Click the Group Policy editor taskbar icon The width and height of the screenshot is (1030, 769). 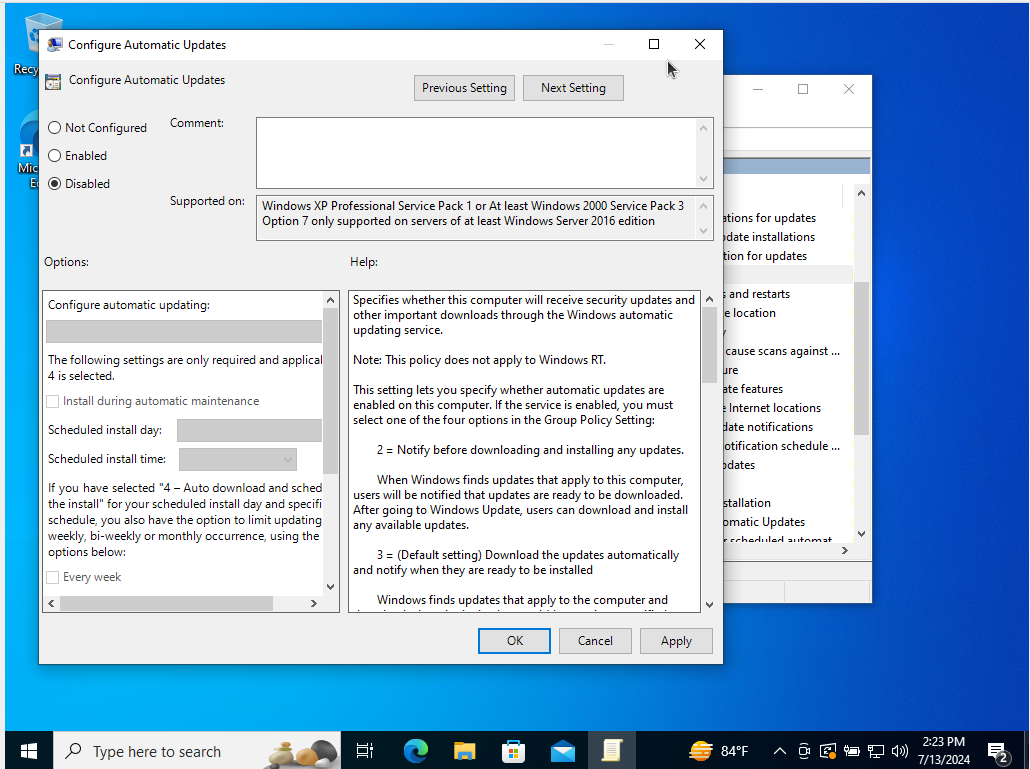pyautogui.click(x=612, y=751)
